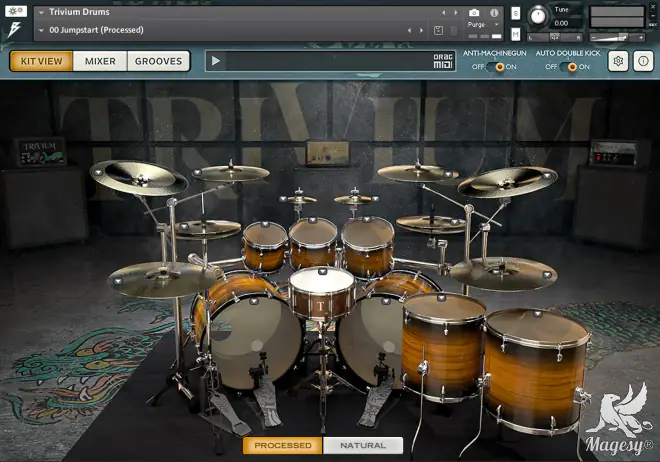Image resolution: width=660 pixels, height=462 pixels.
Task: Open the largest floor tom options arrow
Action: click(538, 313)
